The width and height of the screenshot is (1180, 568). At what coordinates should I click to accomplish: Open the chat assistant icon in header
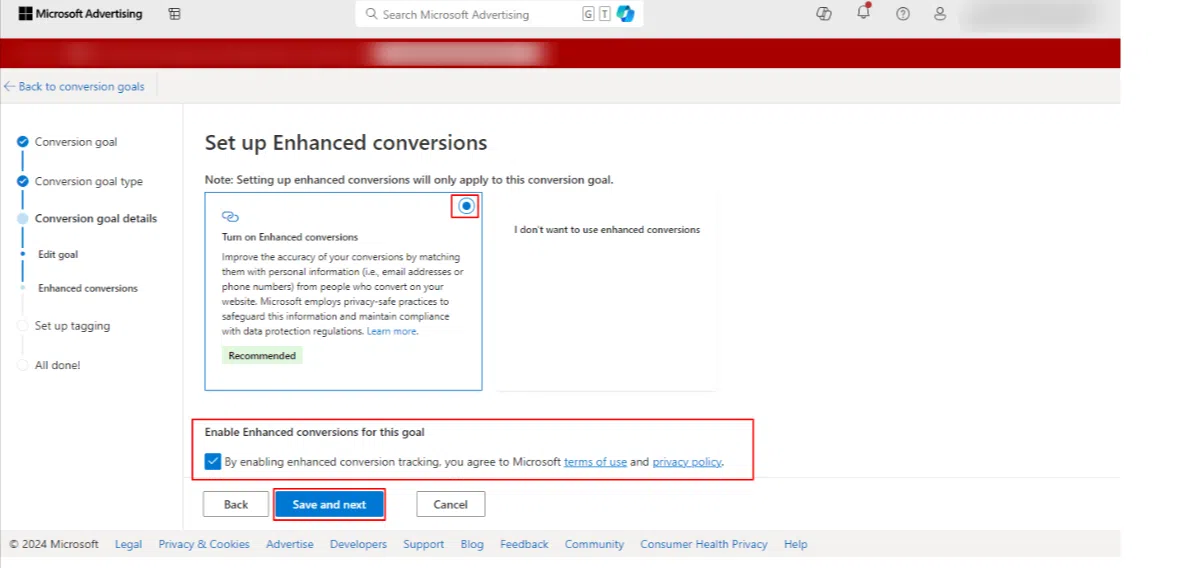coord(824,14)
